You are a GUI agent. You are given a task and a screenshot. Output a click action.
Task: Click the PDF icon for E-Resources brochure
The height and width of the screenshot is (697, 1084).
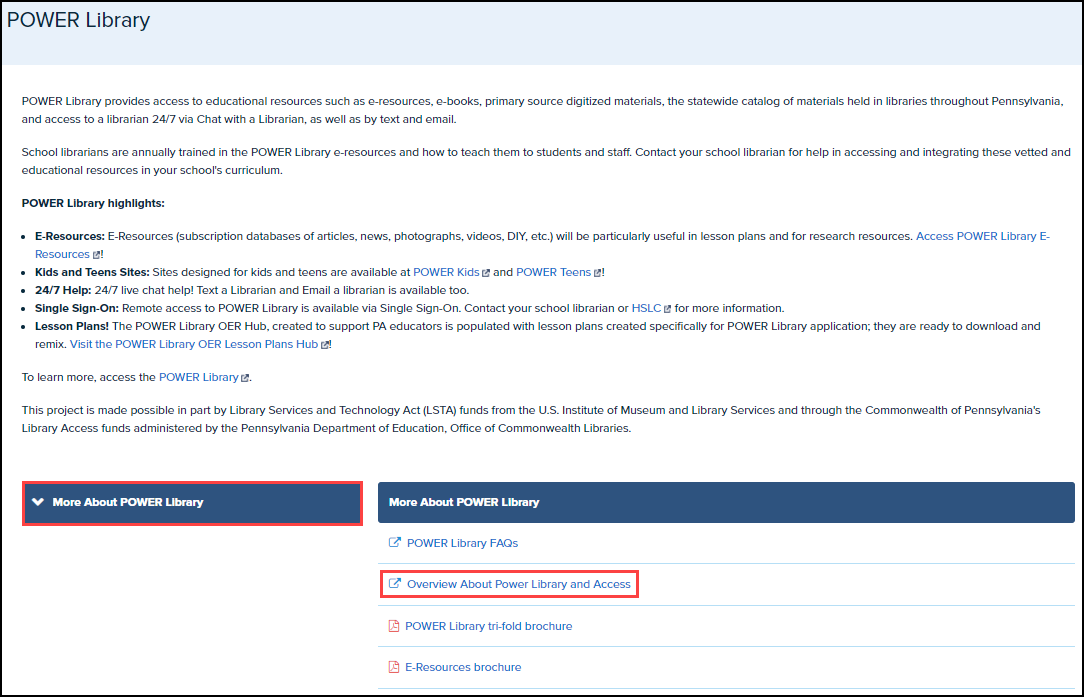tap(393, 667)
